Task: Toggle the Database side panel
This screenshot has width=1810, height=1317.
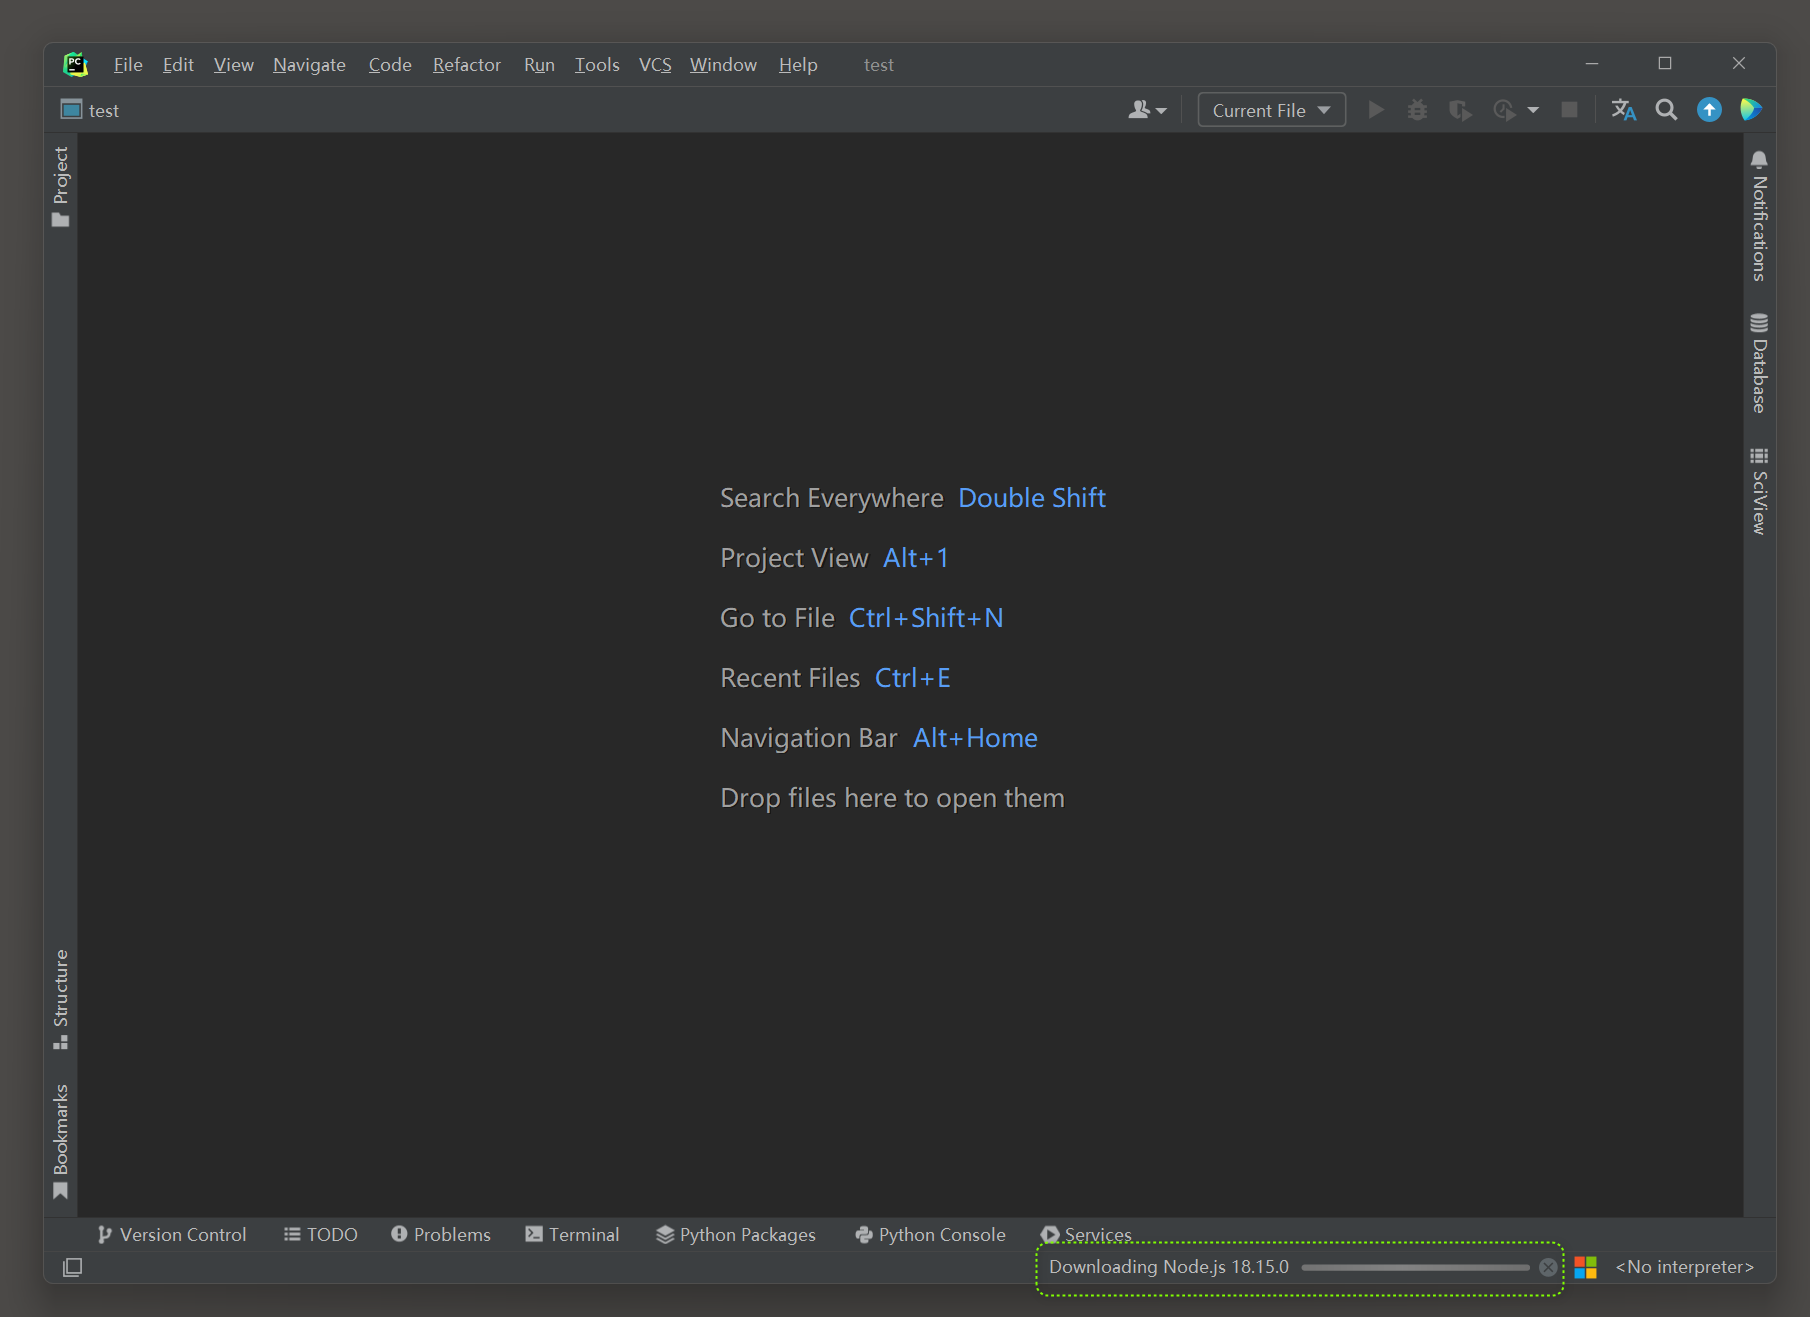Action: (1759, 363)
